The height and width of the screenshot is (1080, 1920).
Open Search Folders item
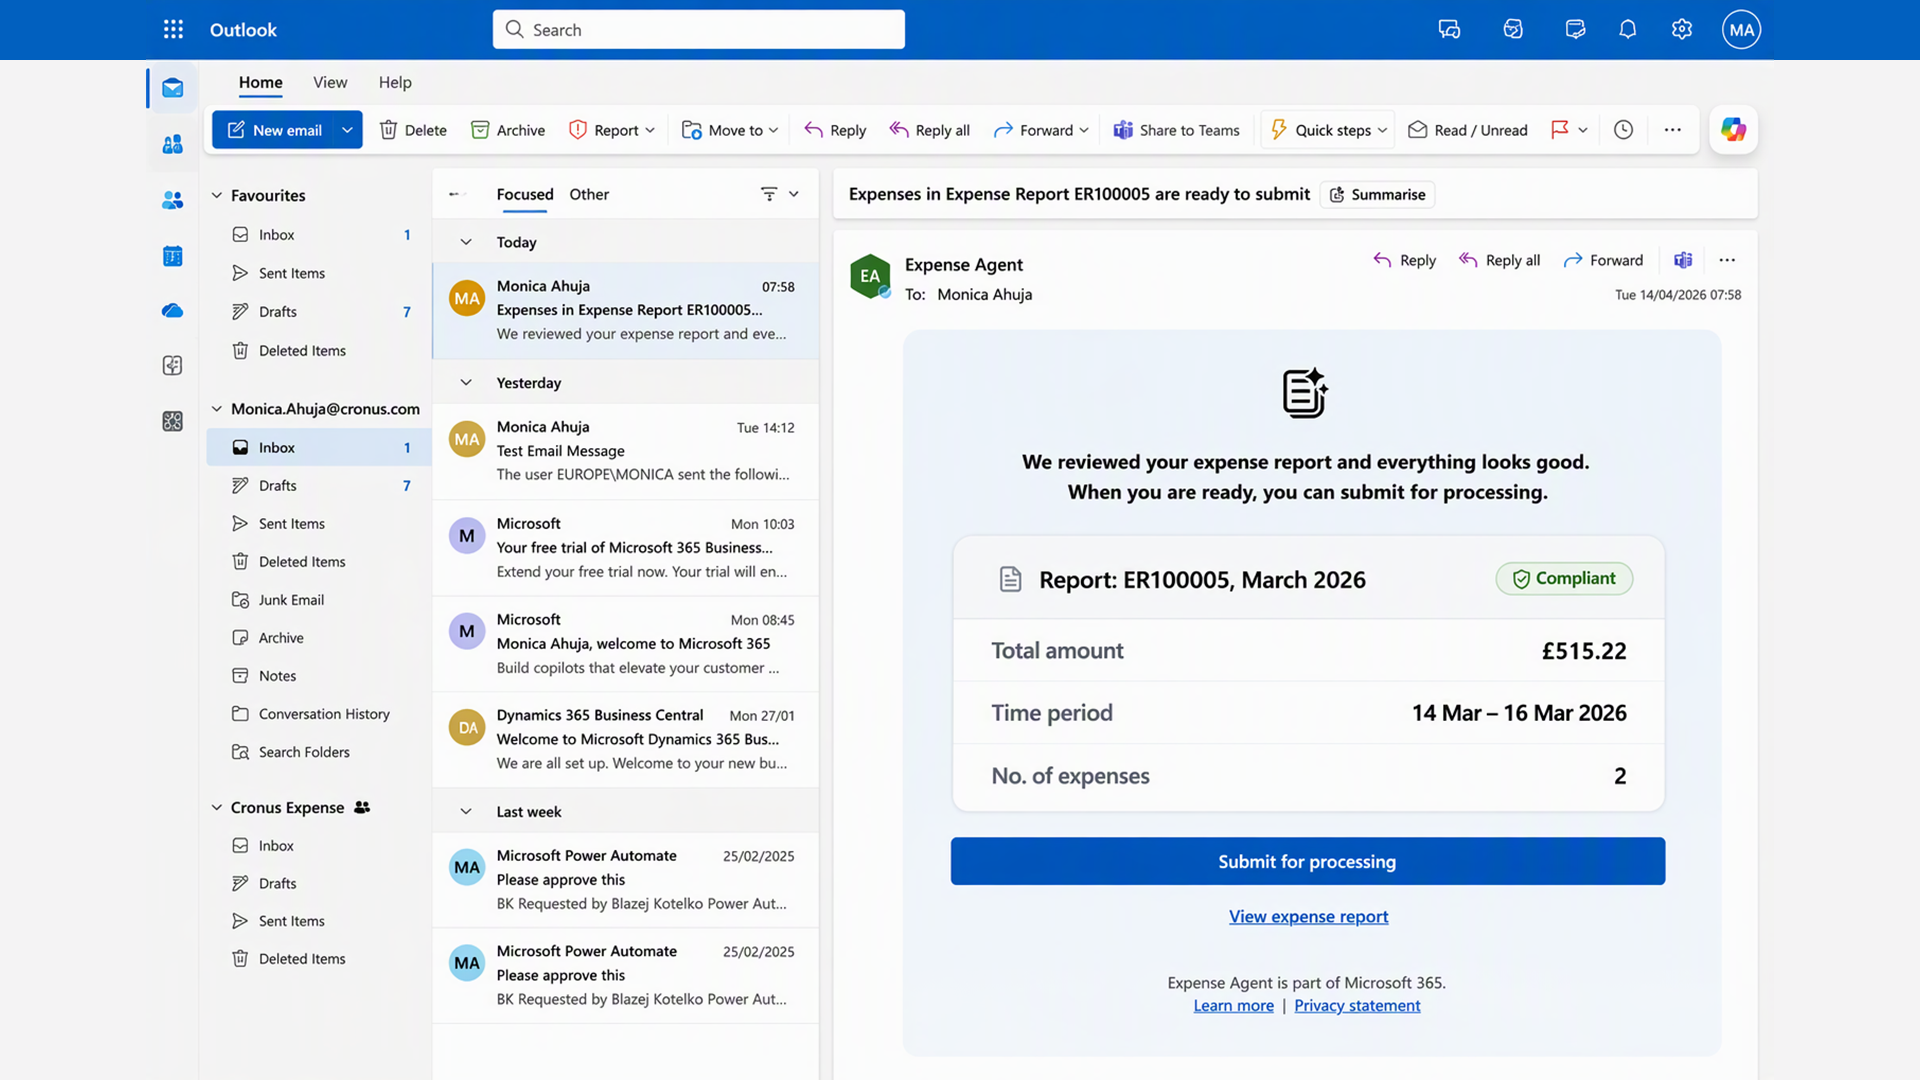point(319,752)
